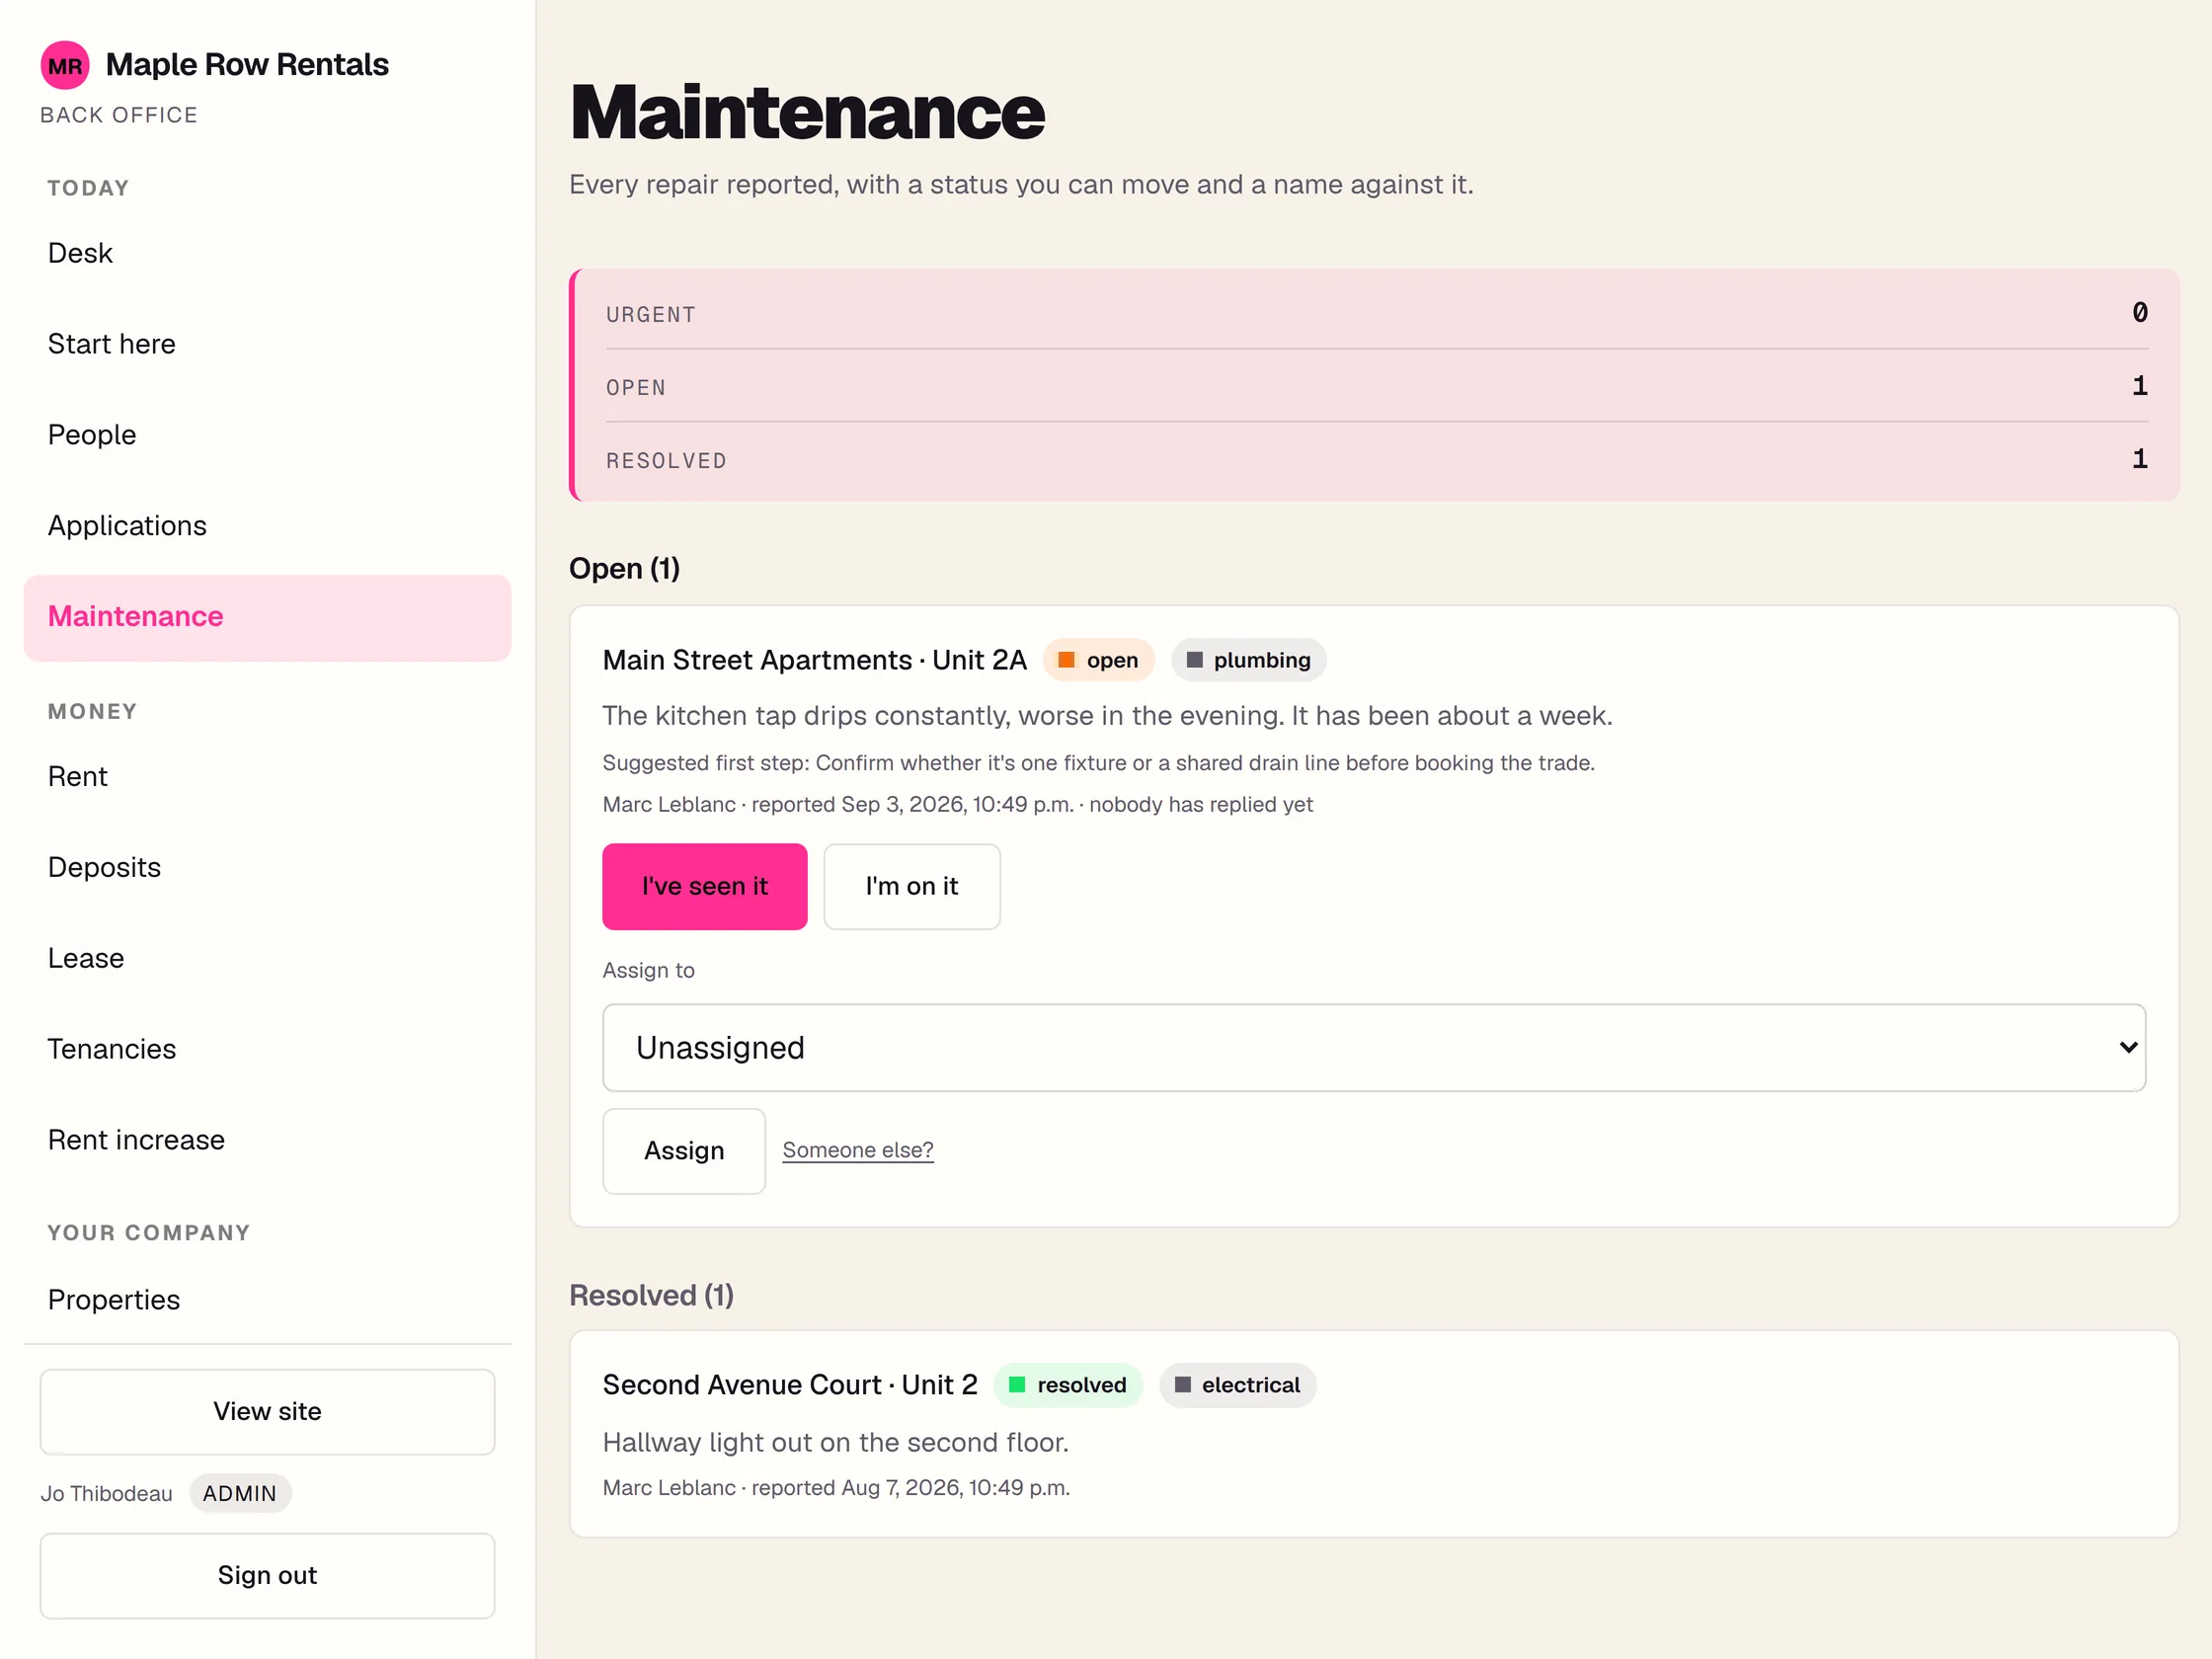The image size is (2212, 1659).
Task: Click the plumbing category tag
Action: pos(1248,660)
